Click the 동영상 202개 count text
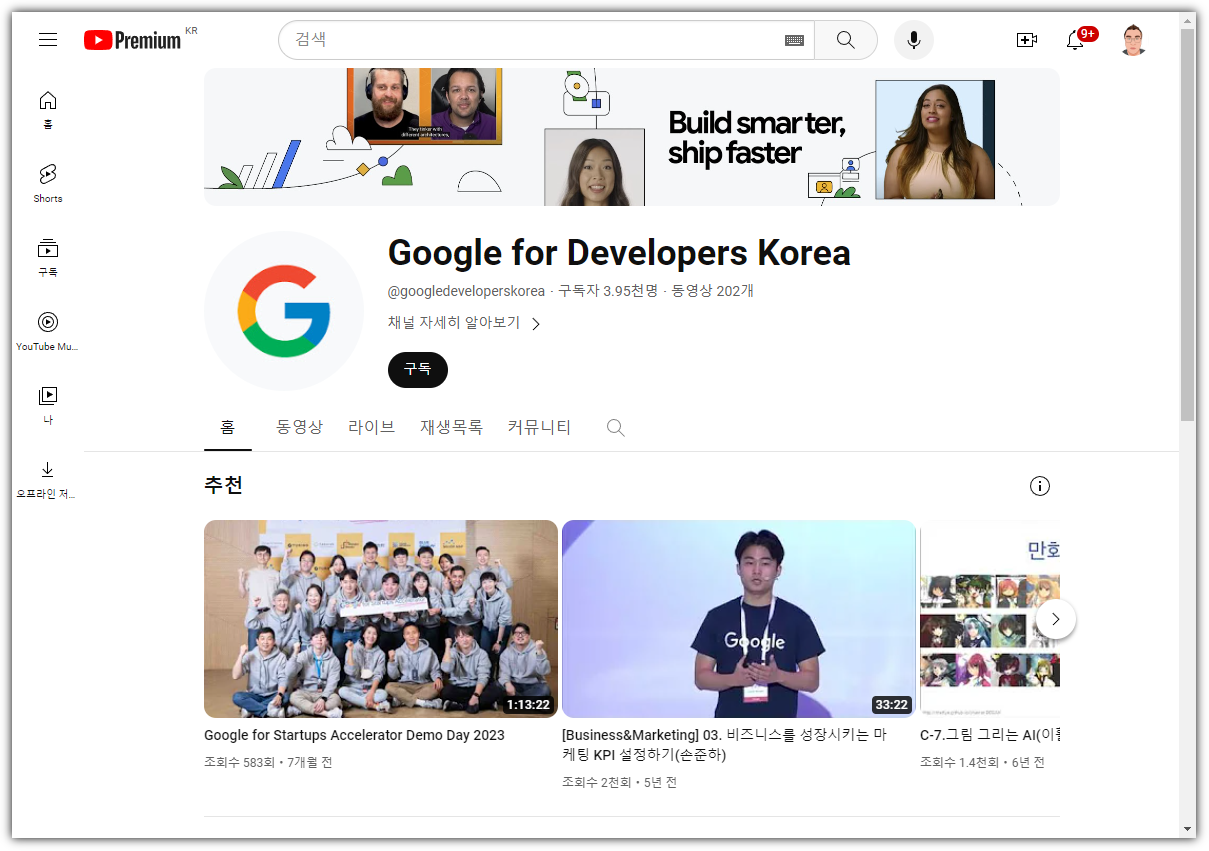Viewport: 1209px width, 851px height. point(712,291)
